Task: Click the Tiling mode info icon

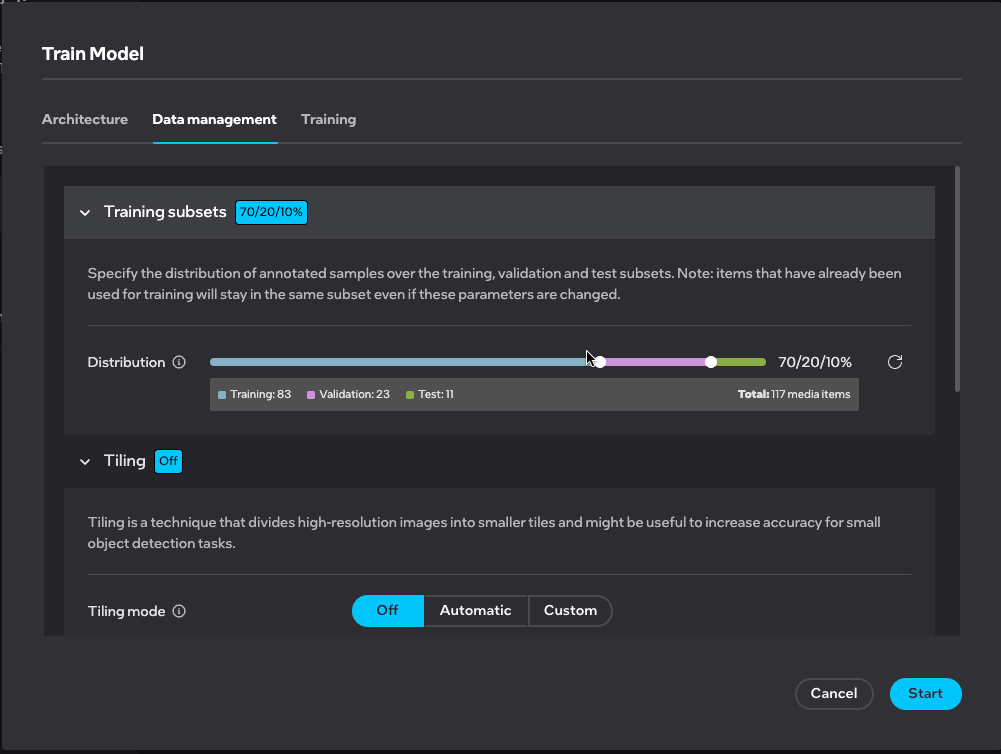Action: pyautogui.click(x=180, y=612)
